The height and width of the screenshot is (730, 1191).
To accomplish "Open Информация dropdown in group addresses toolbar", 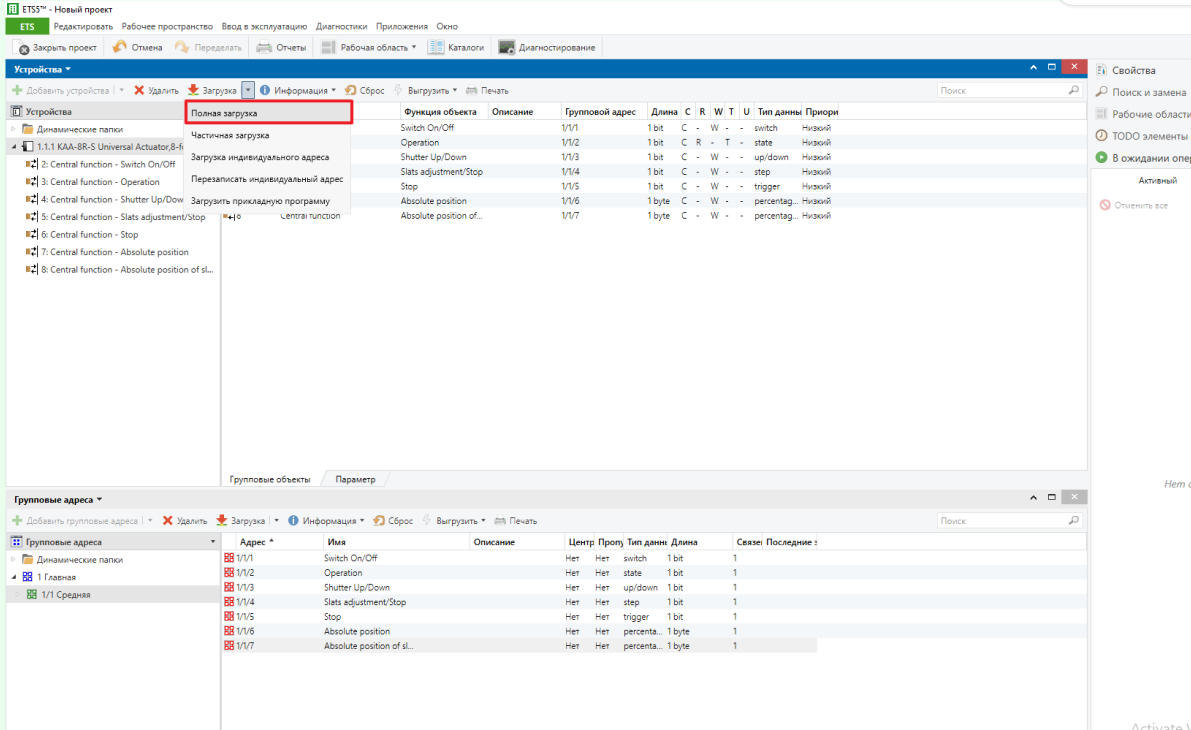I will [x=327, y=521].
